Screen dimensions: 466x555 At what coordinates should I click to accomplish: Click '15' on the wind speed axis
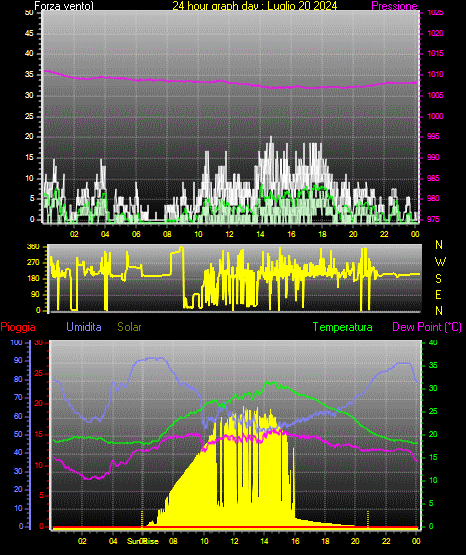[x=29, y=158]
